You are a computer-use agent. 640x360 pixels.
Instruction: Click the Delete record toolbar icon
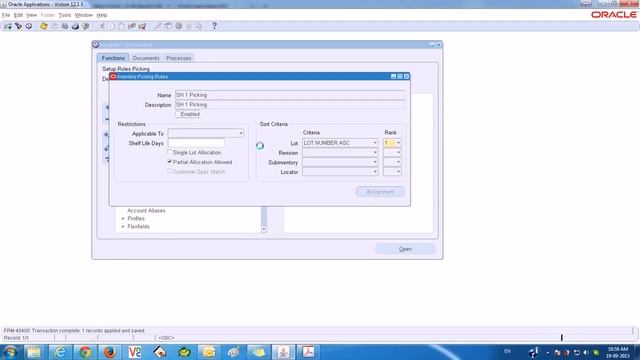(142, 26)
